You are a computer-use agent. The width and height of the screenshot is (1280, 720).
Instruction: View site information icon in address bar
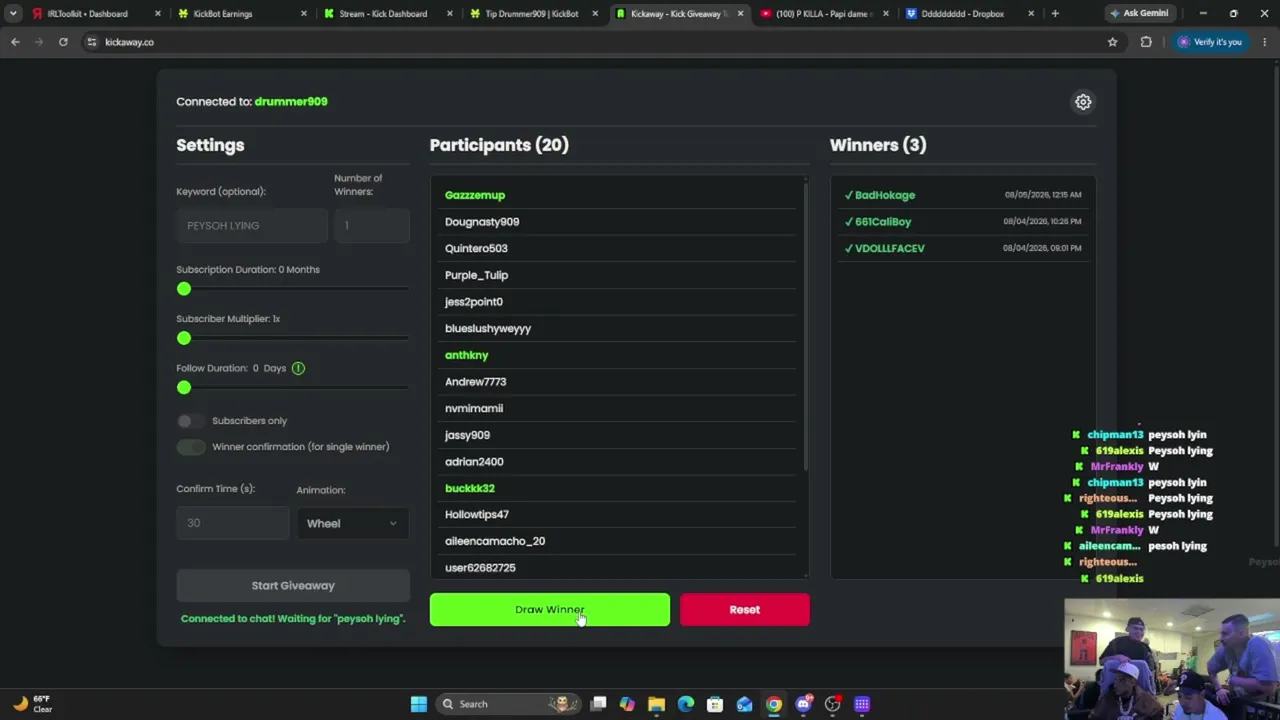[91, 42]
